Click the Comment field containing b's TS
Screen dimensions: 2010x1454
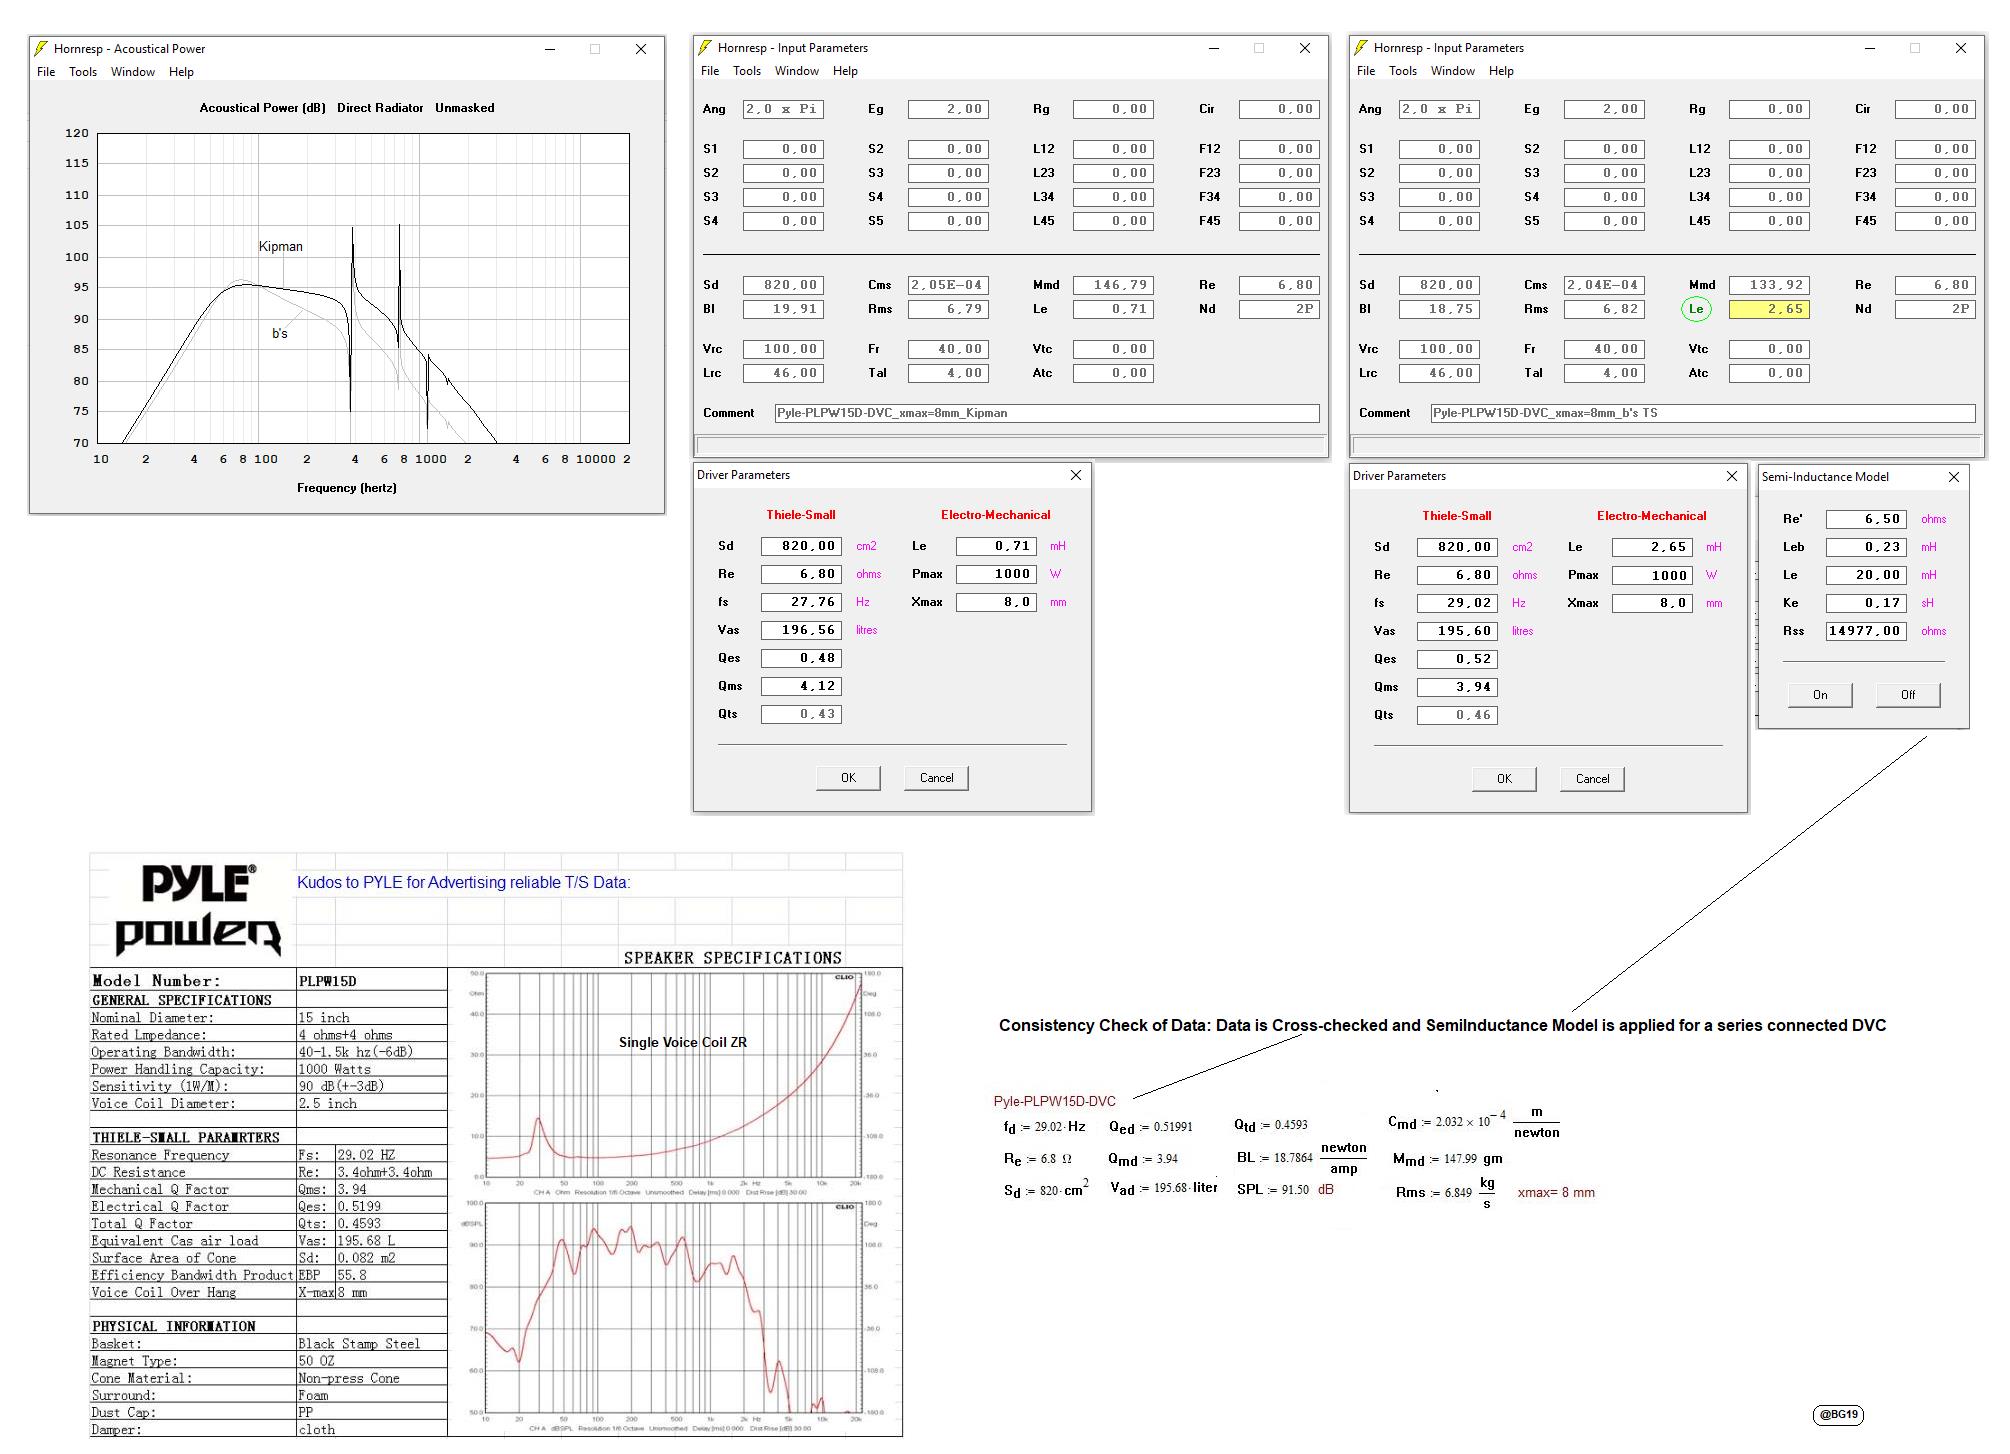[x=1703, y=413]
